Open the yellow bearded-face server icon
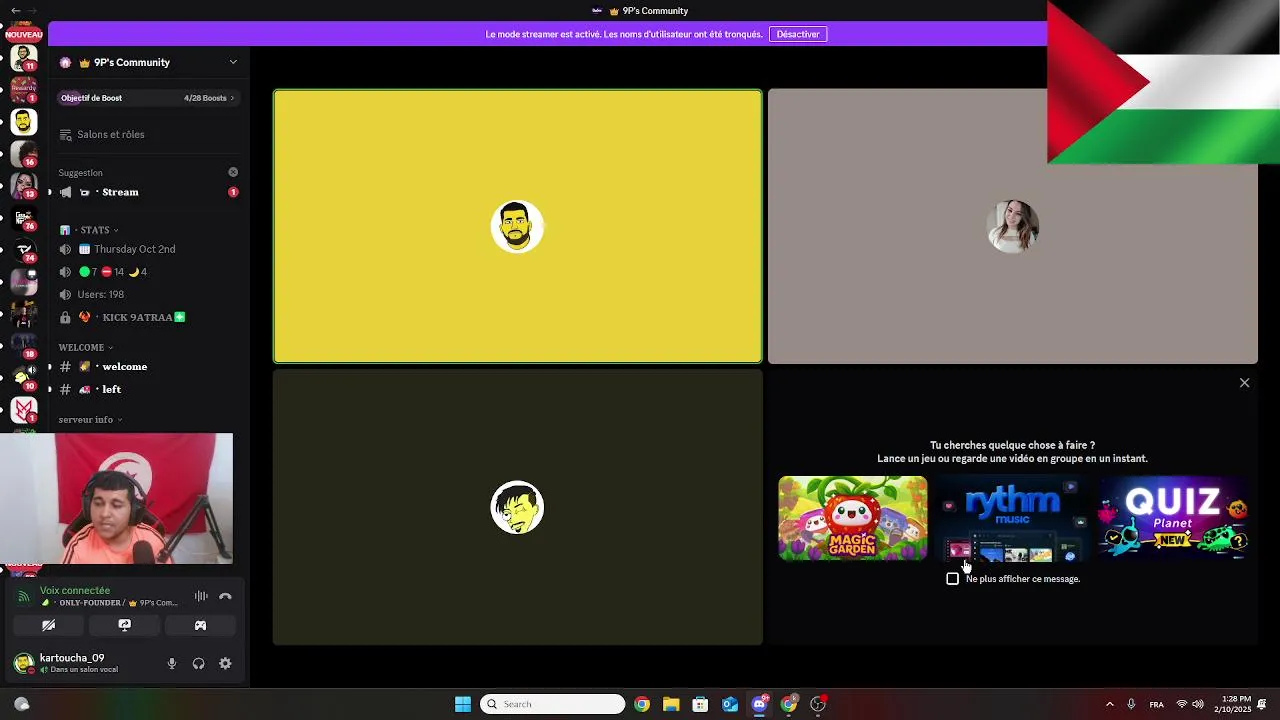This screenshot has width=1280, height=720. coord(24,121)
